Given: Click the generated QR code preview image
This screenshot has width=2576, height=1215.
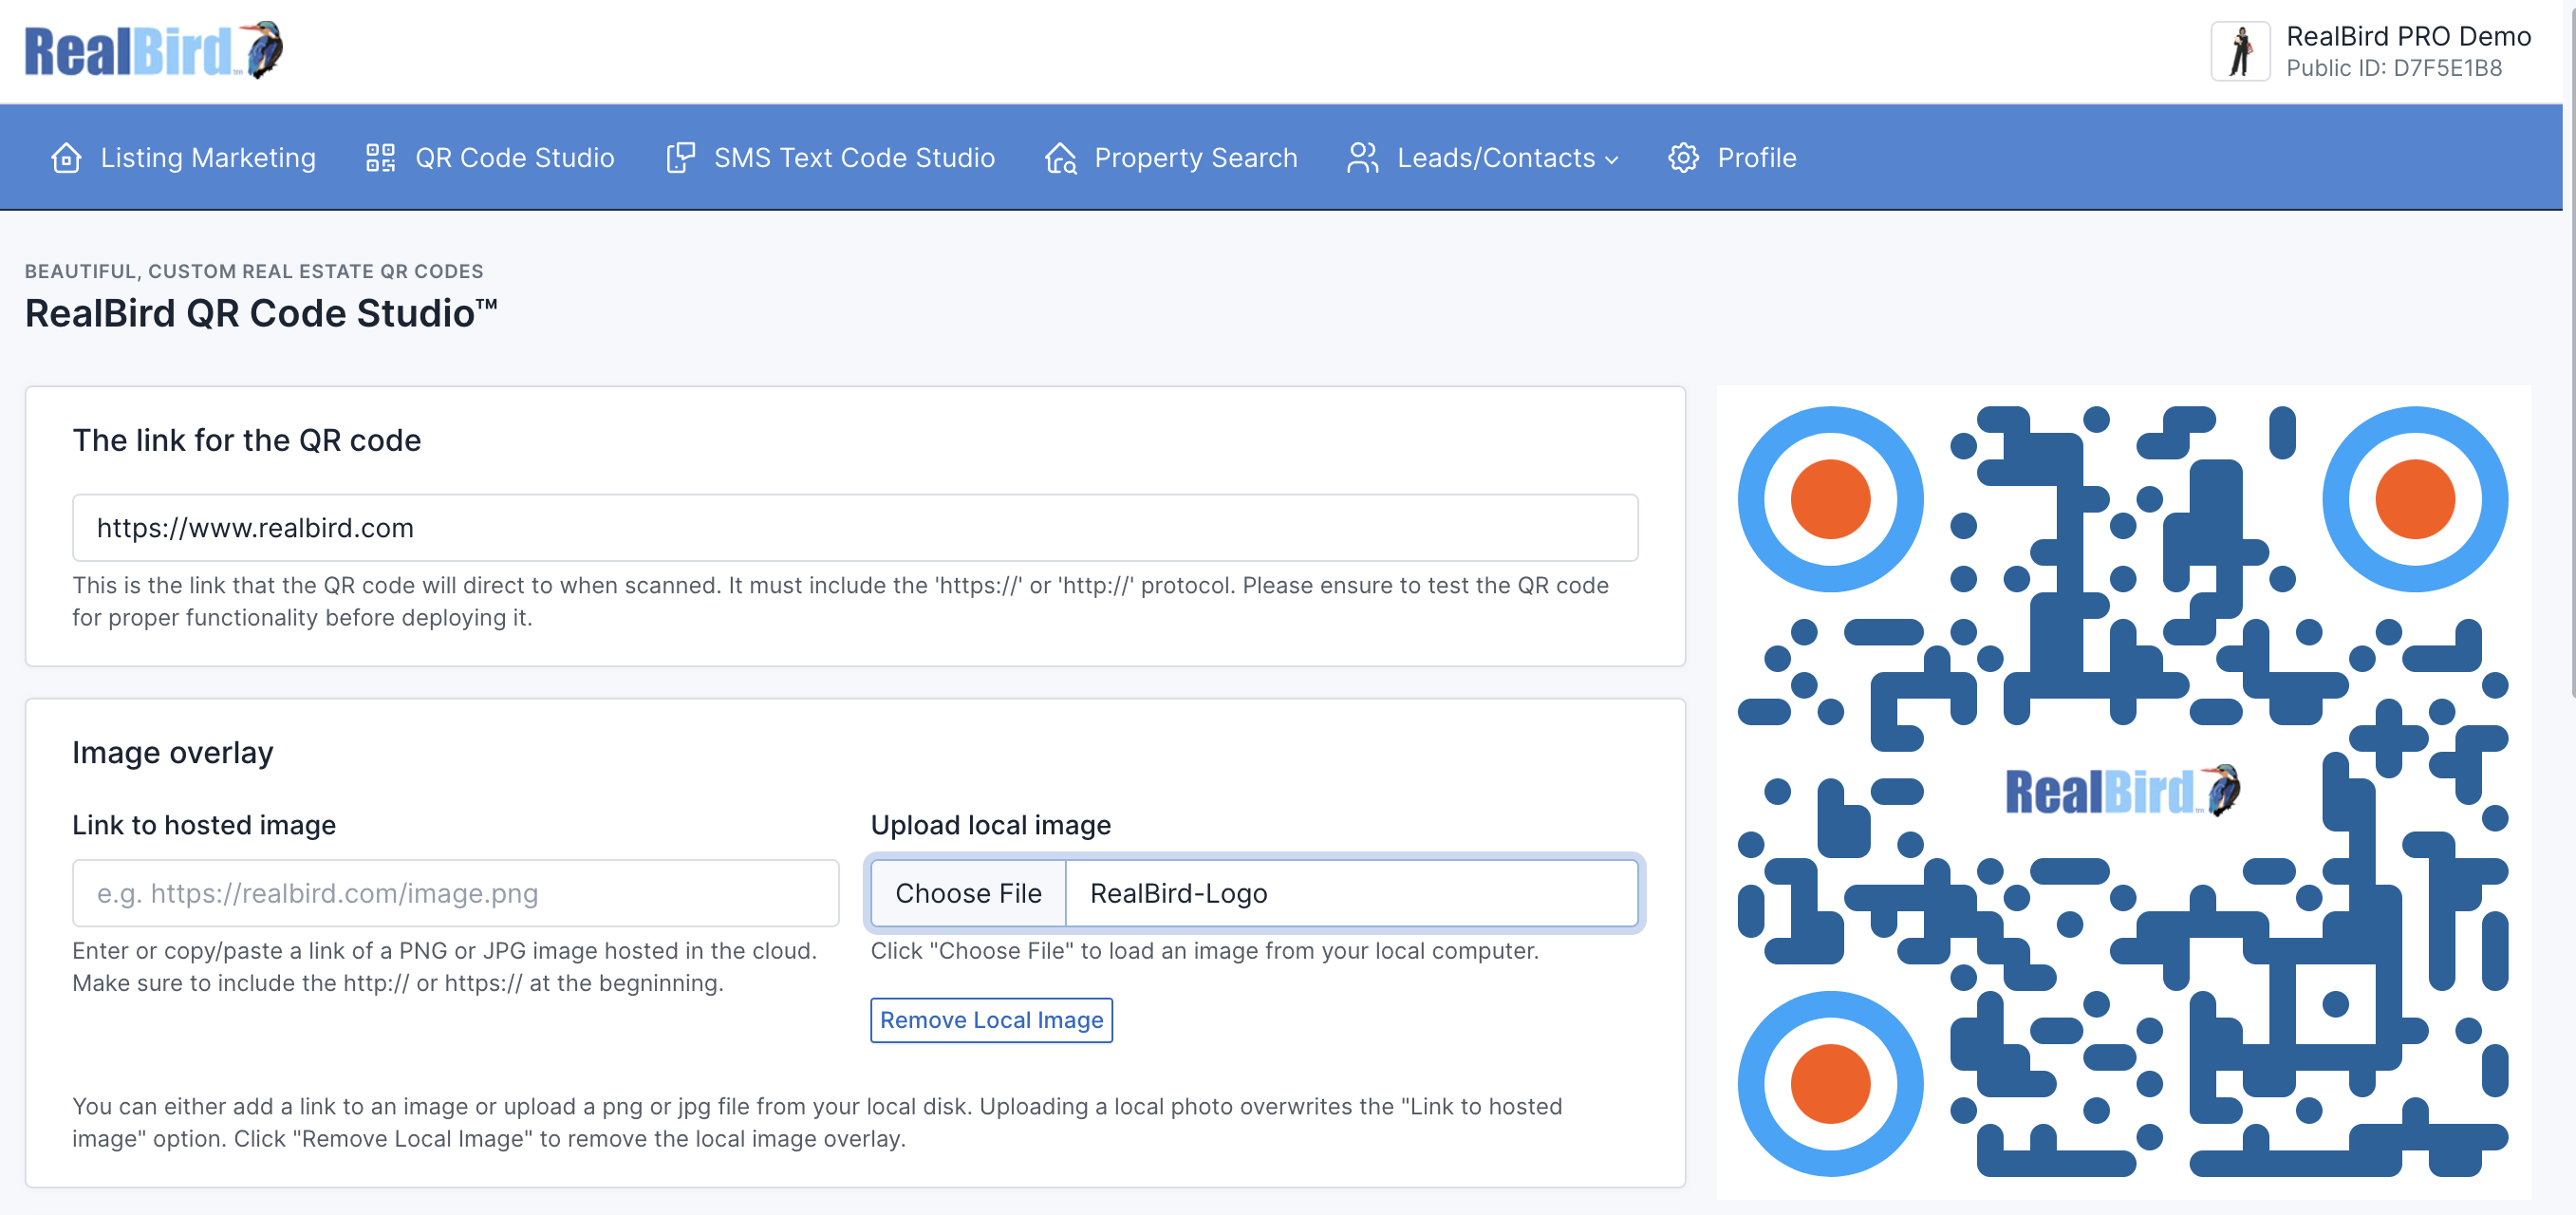Looking at the screenshot, I should (2122, 792).
